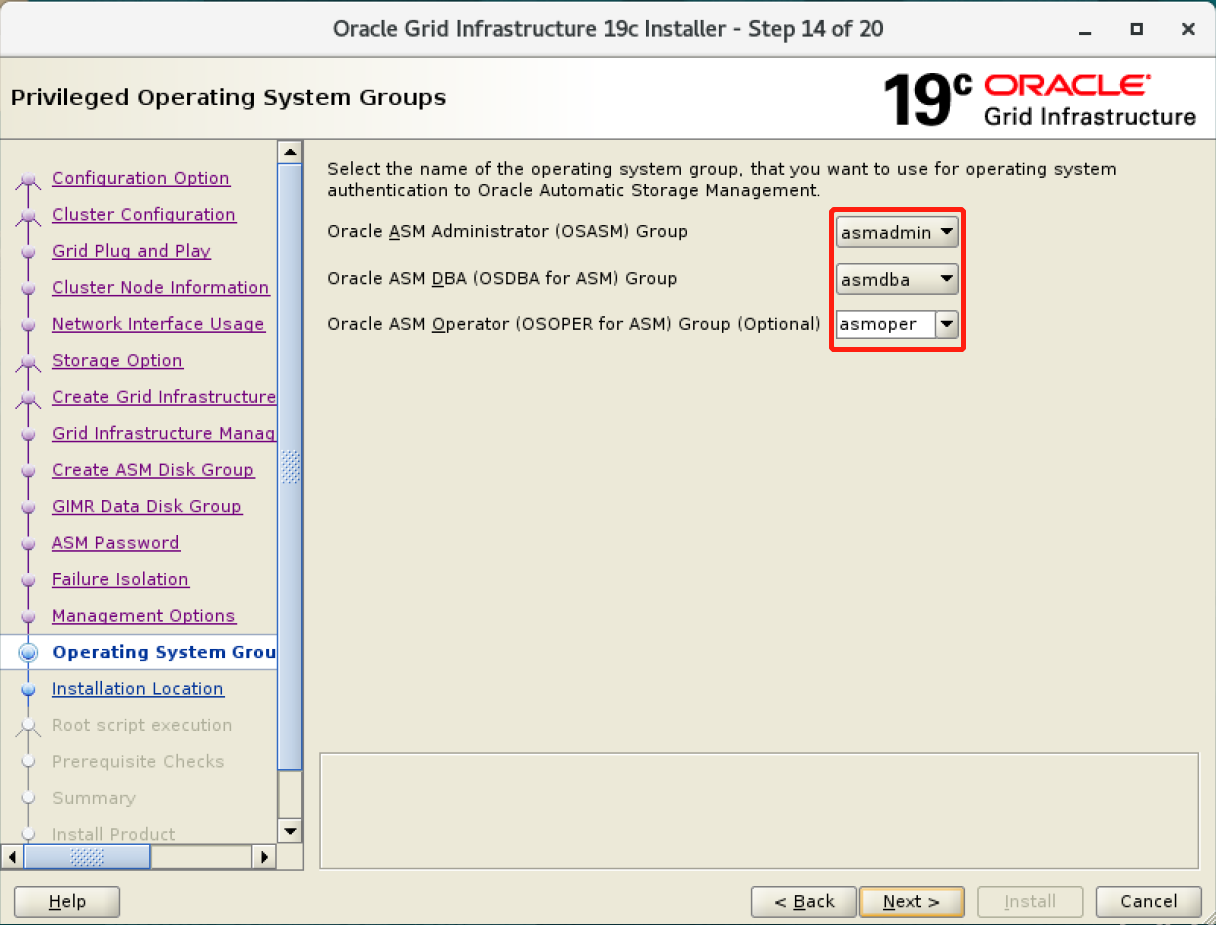Image resolution: width=1216 pixels, height=925 pixels.
Task: Open Management Options step
Action: pyautogui.click(x=144, y=616)
